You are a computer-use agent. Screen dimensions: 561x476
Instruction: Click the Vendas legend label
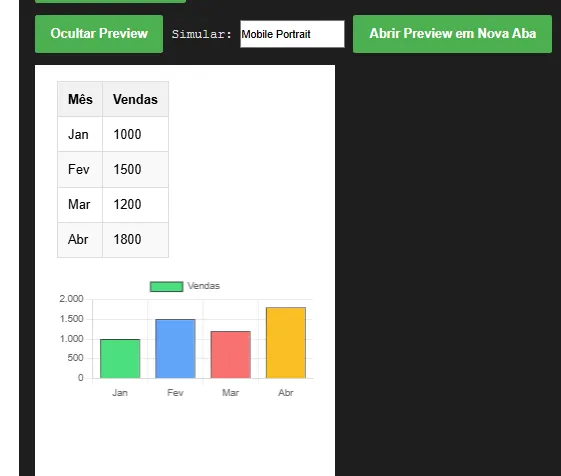coord(204,286)
